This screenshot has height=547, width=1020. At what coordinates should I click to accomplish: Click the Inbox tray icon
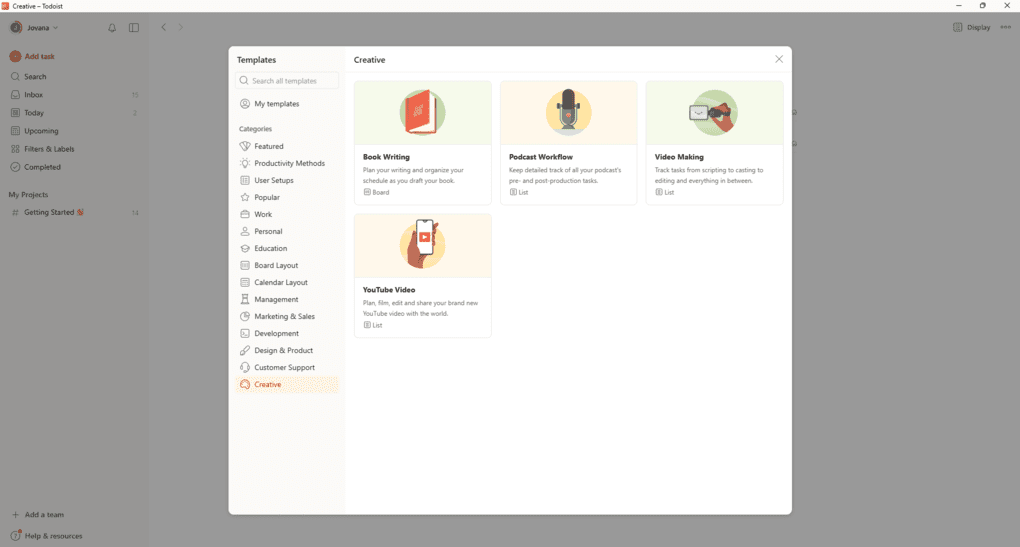tap(16, 95)
